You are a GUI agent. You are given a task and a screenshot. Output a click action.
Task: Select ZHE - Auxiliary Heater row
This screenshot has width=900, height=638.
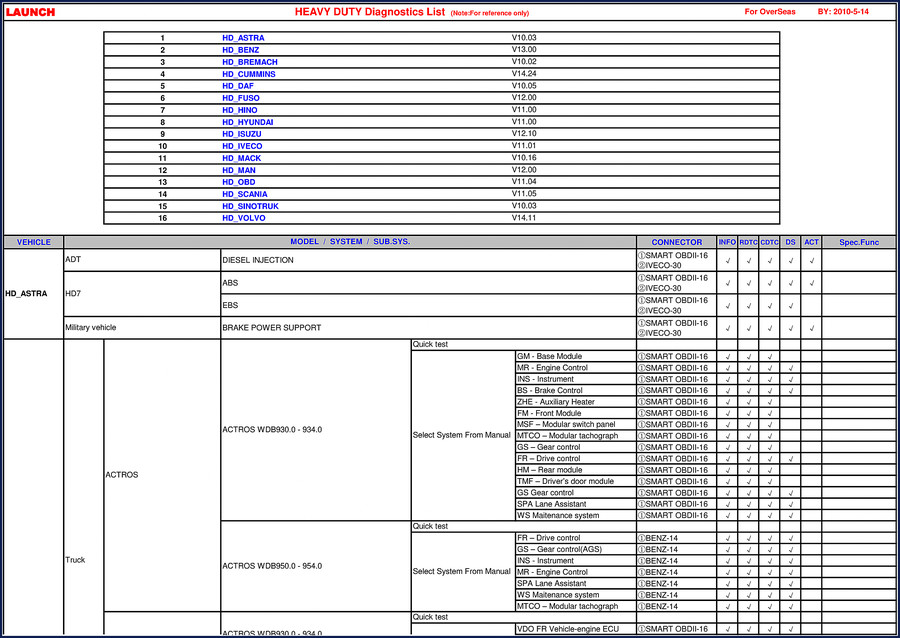point(576,402)
